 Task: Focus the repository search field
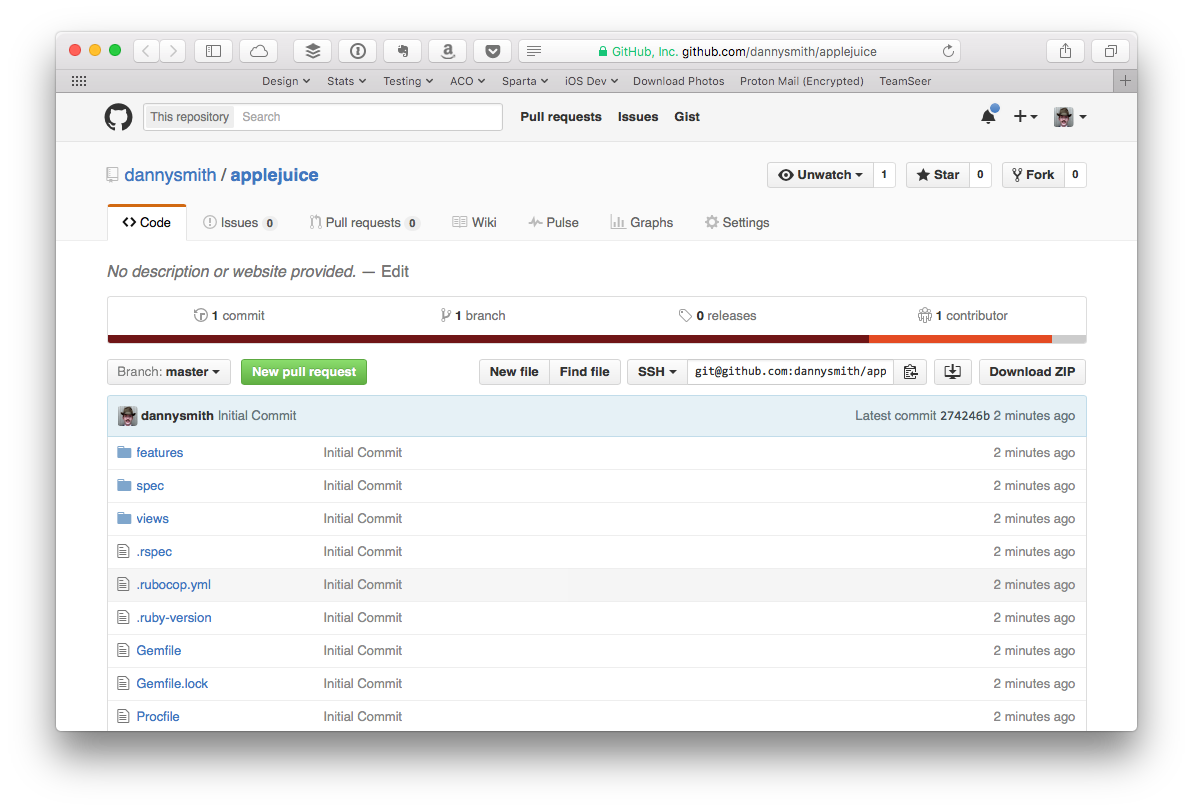367,117
